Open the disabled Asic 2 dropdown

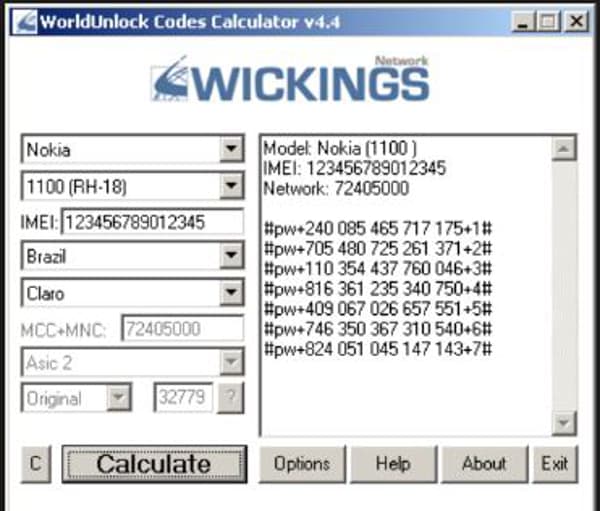231,362
